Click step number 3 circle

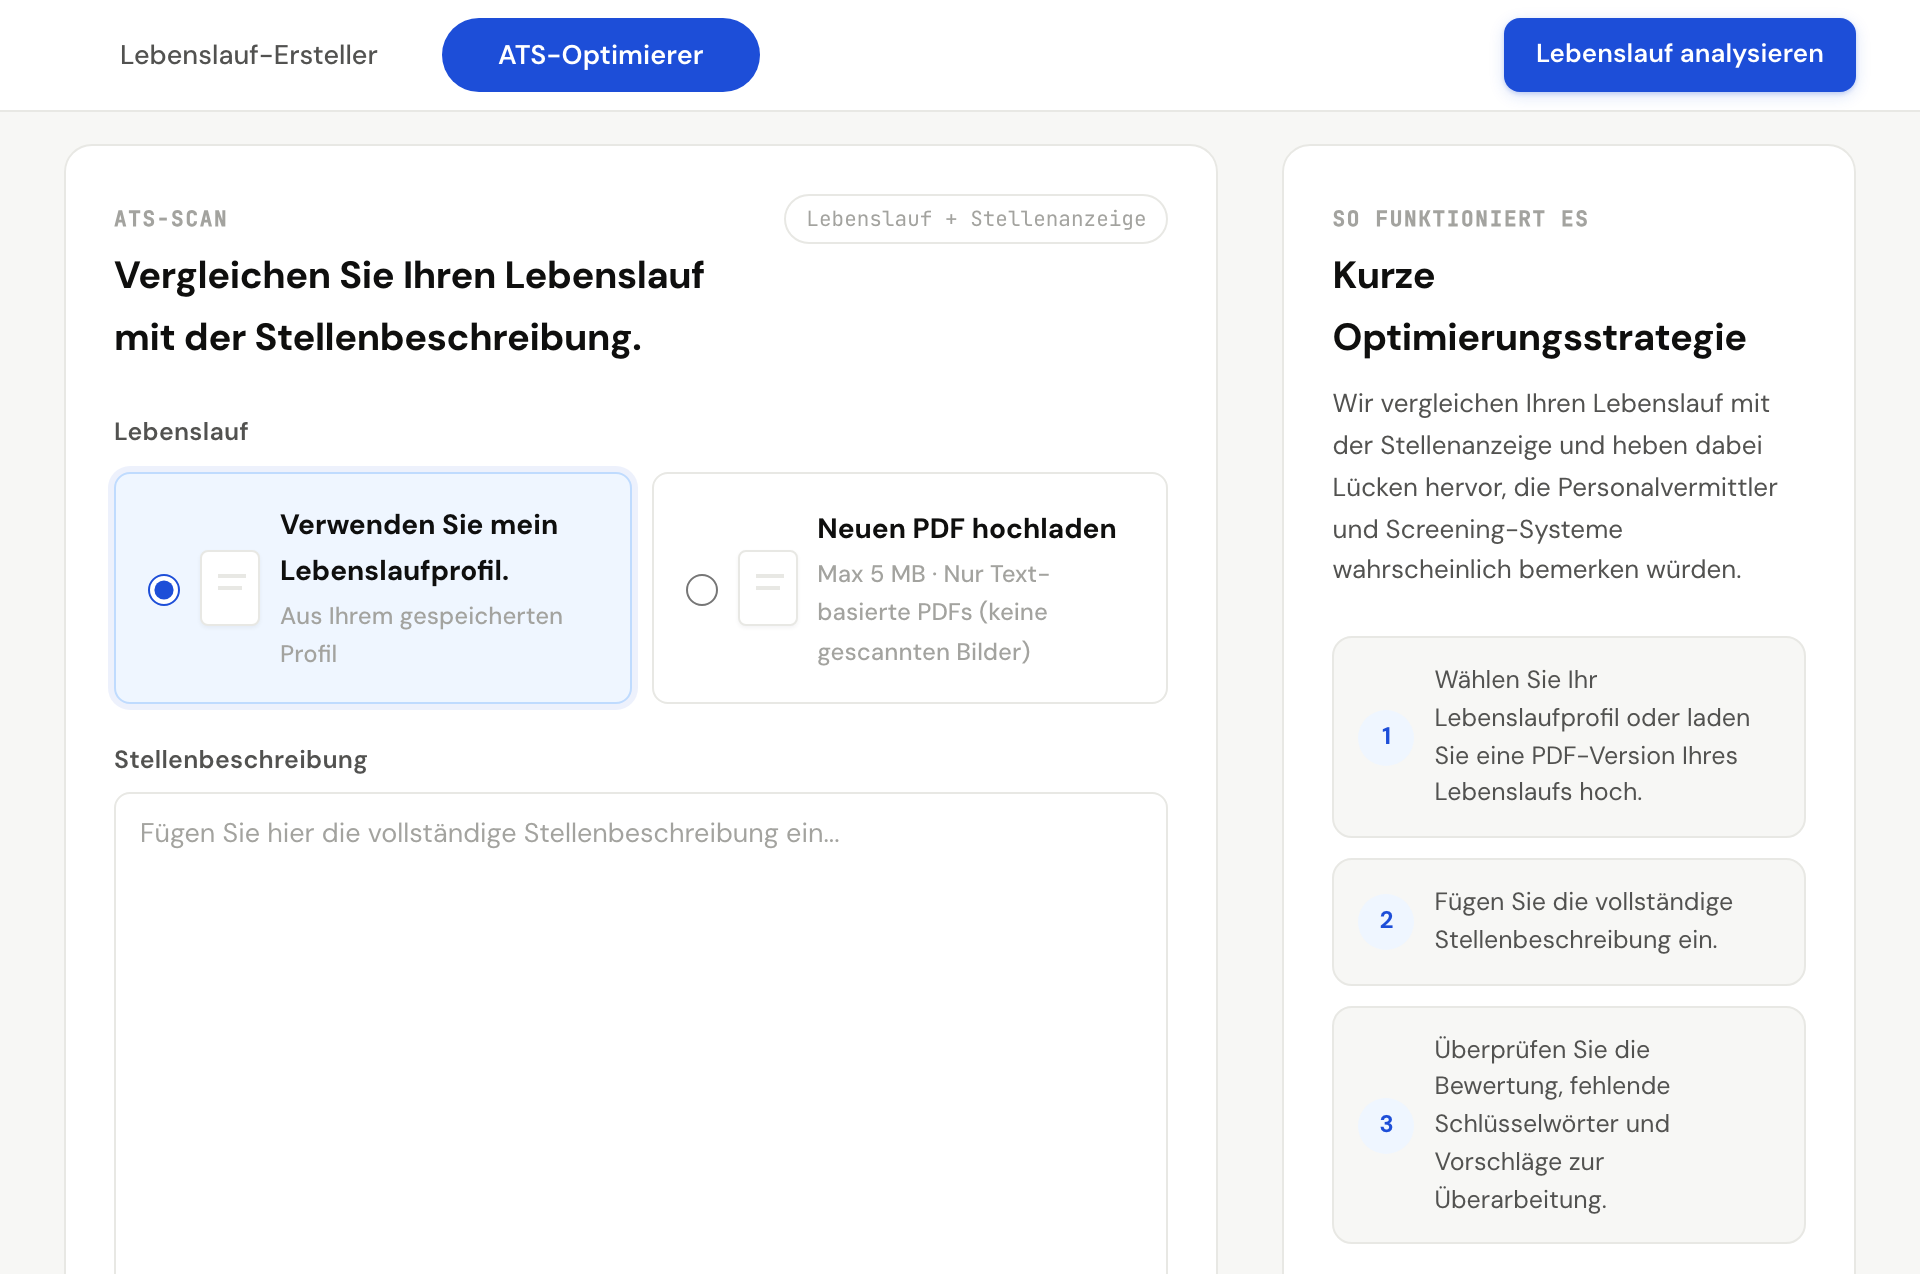(x=1386, y=1125)
